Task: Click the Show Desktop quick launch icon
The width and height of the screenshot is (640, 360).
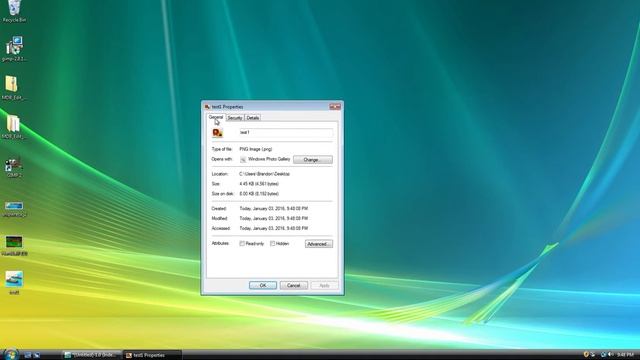Action: click(28, 355)
